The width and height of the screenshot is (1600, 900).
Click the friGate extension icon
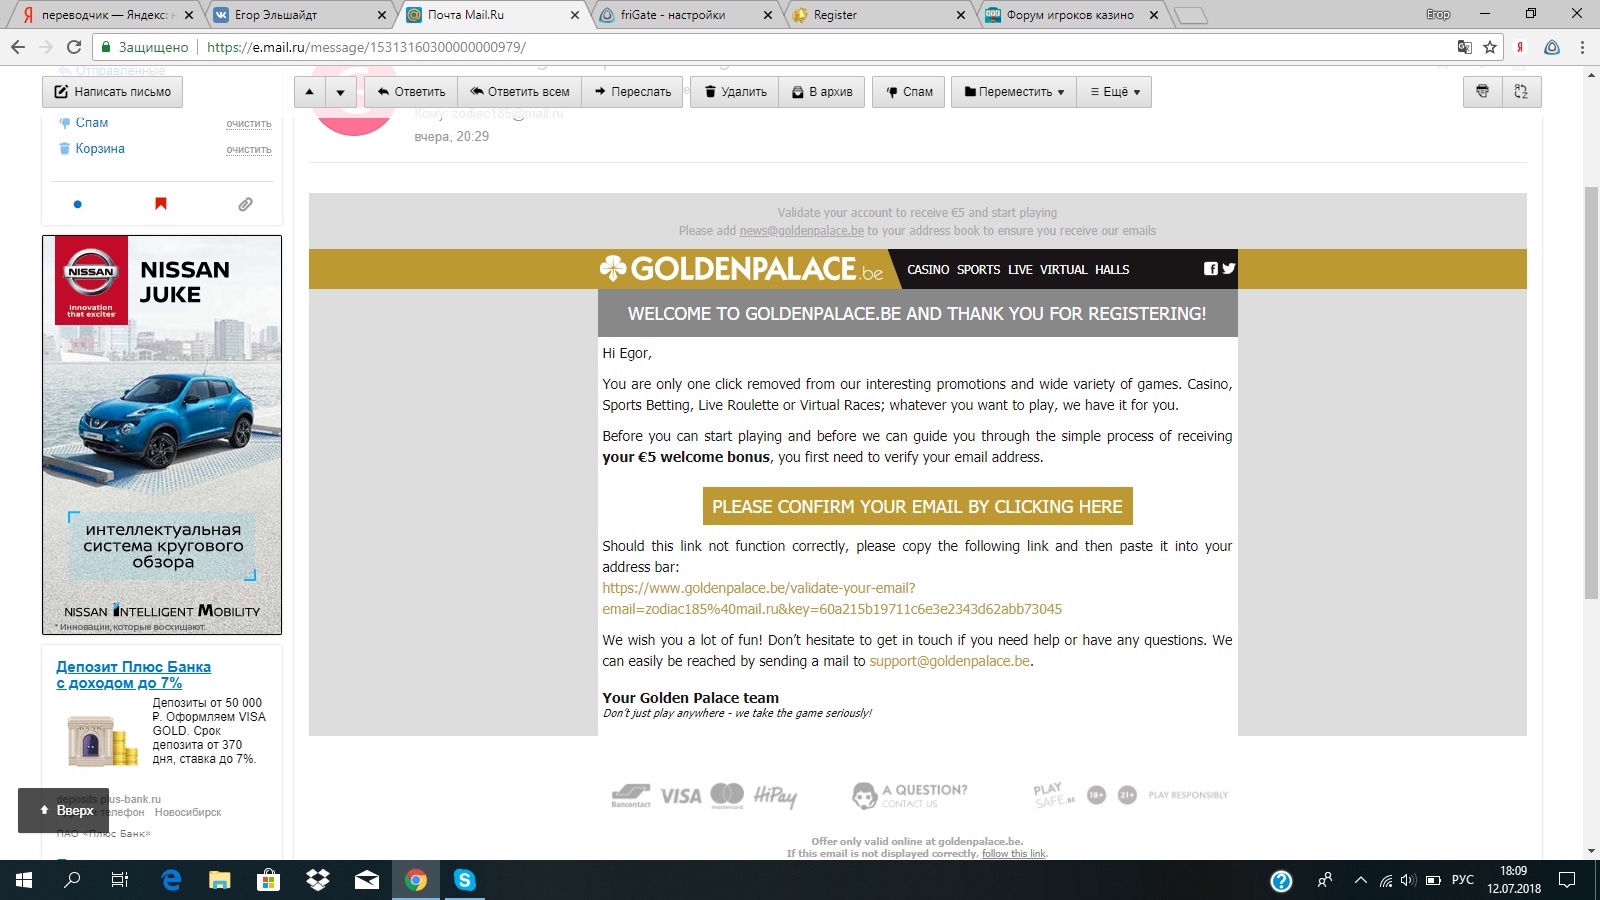coord(1552,47)
